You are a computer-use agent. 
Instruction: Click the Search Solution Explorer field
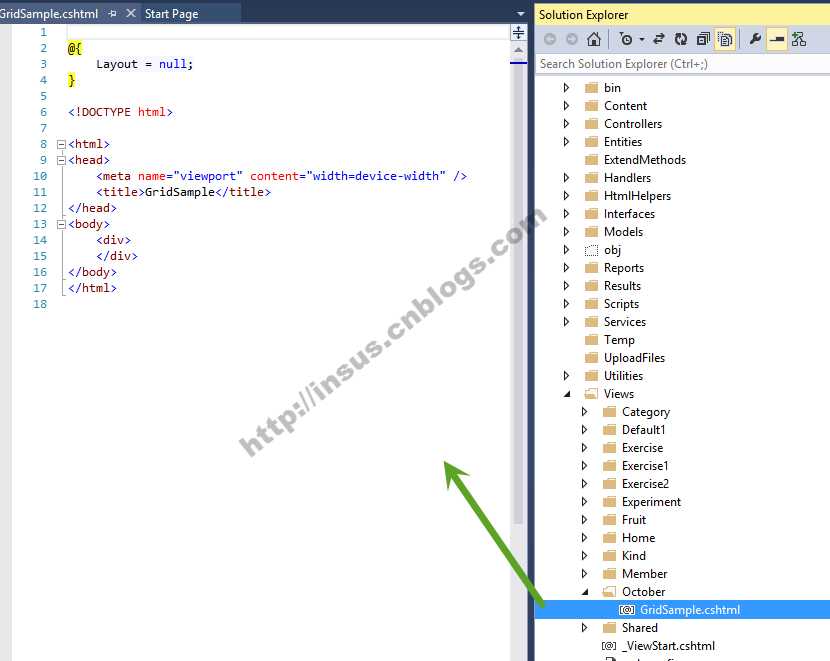pos(682,64)
